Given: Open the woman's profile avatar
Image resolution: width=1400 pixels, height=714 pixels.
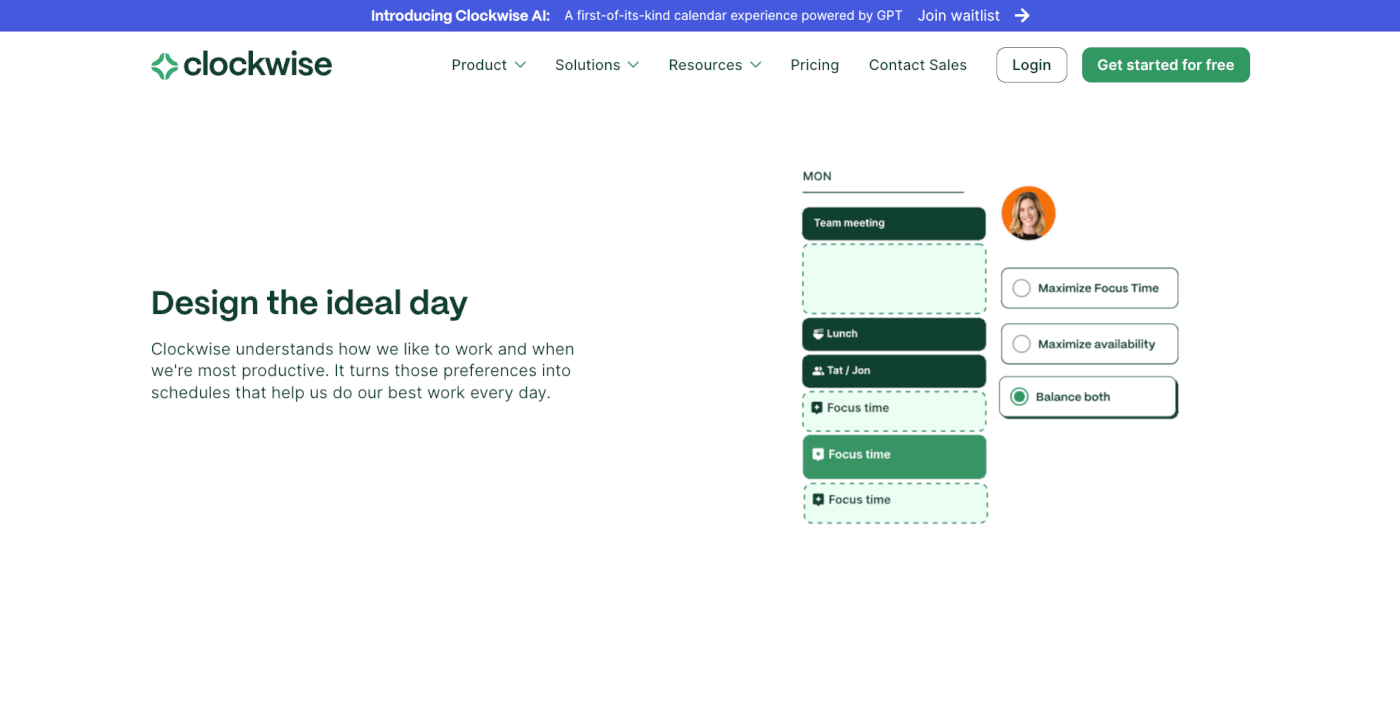Looking at the screenshot, I should coord(1028,213).
